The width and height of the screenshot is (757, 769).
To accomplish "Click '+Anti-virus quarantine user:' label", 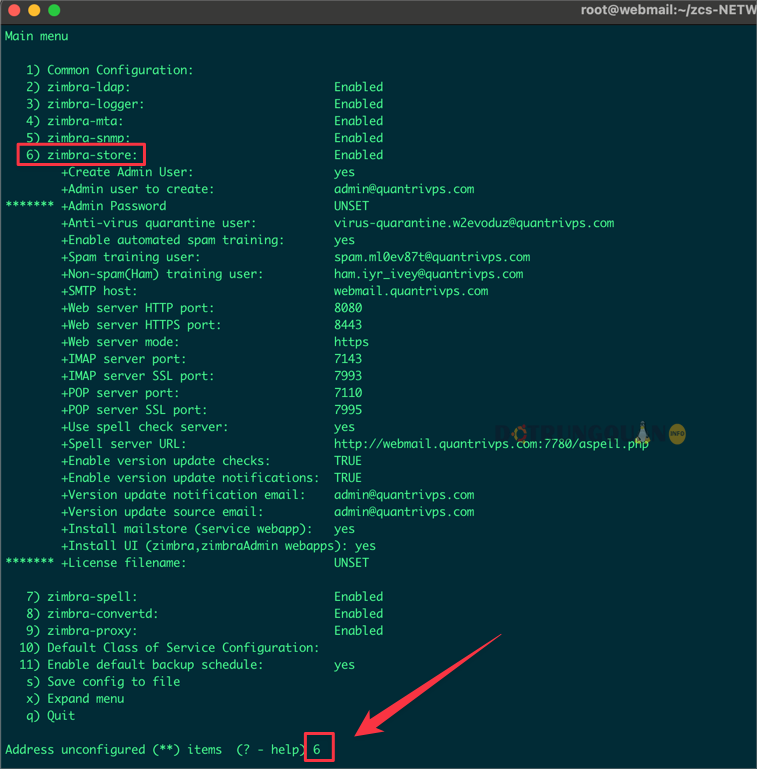I will [159, 223].
